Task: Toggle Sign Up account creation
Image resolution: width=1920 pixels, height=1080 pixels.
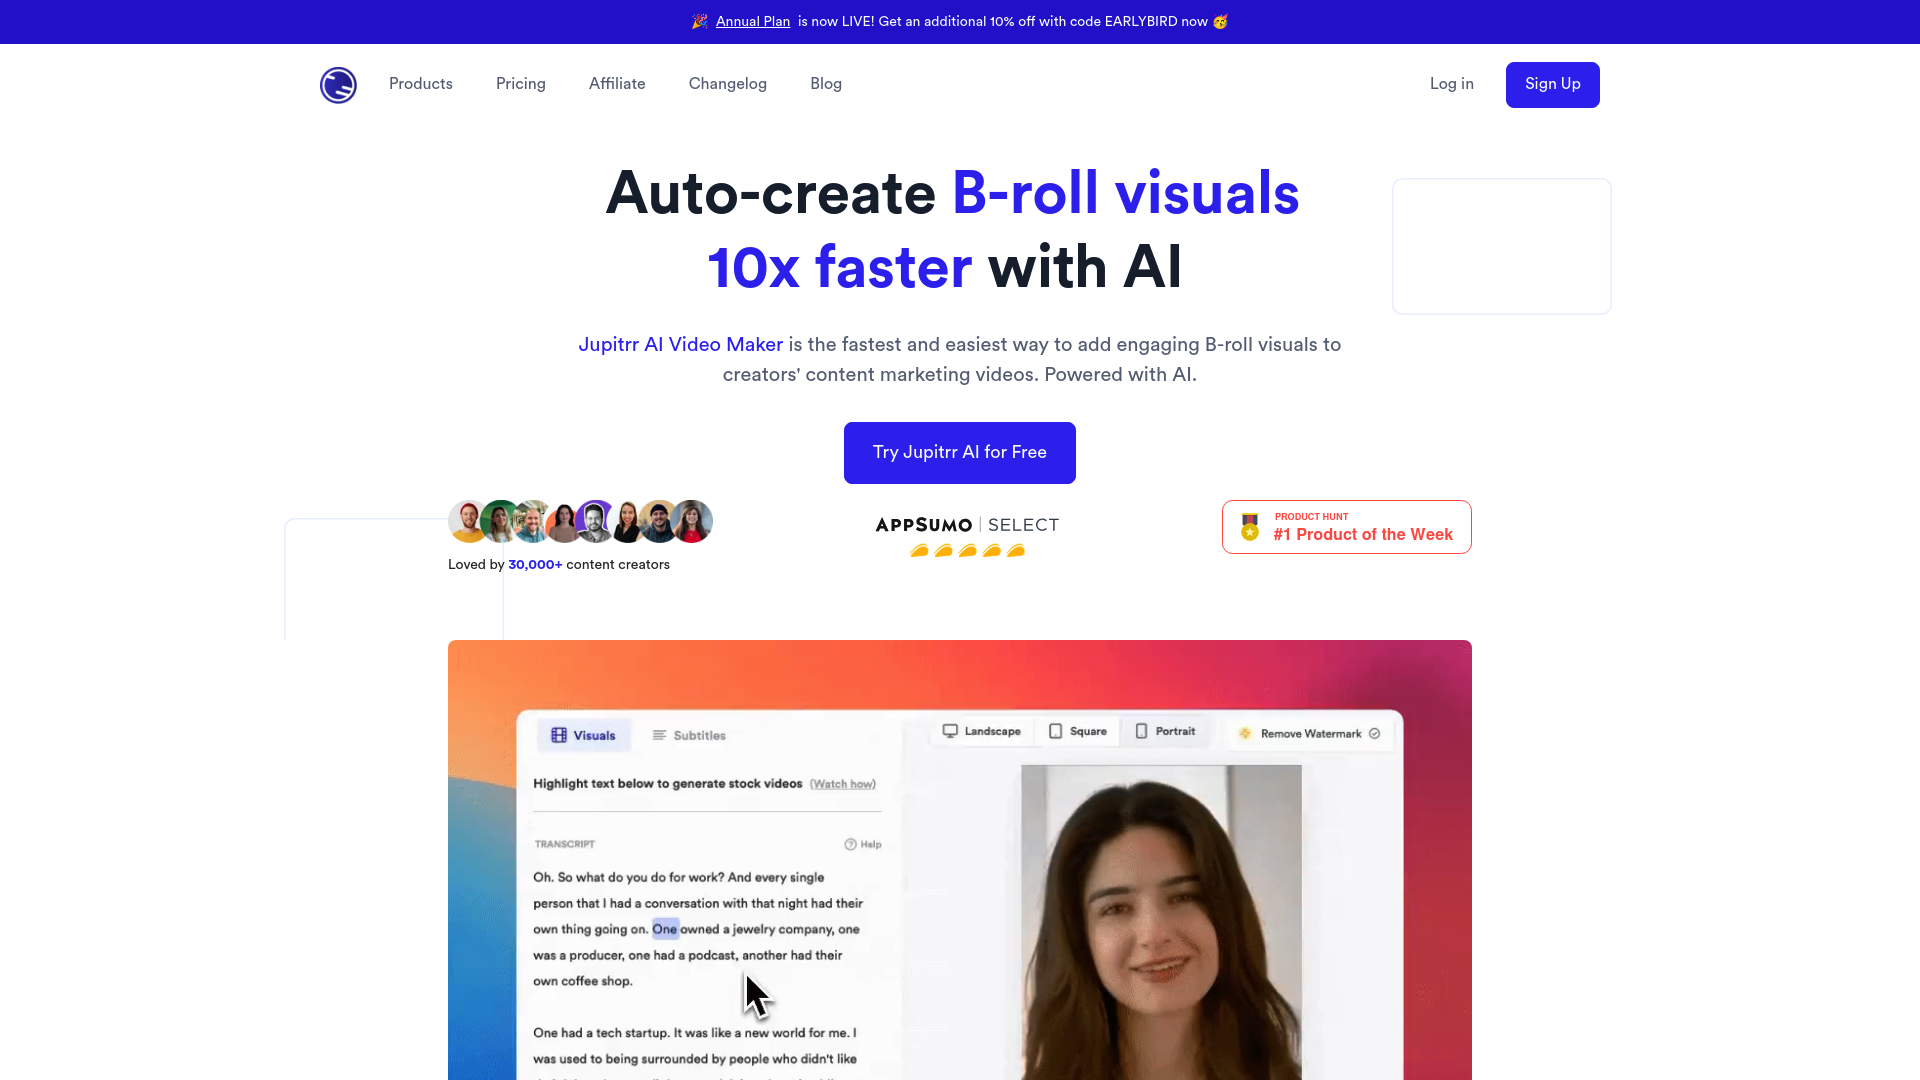Action: point(1552,84)
